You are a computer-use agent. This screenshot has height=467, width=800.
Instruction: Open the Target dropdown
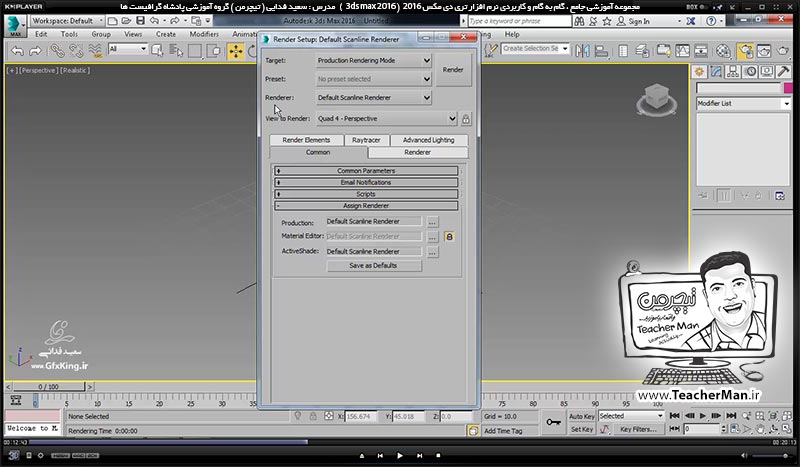pos(374,60)
